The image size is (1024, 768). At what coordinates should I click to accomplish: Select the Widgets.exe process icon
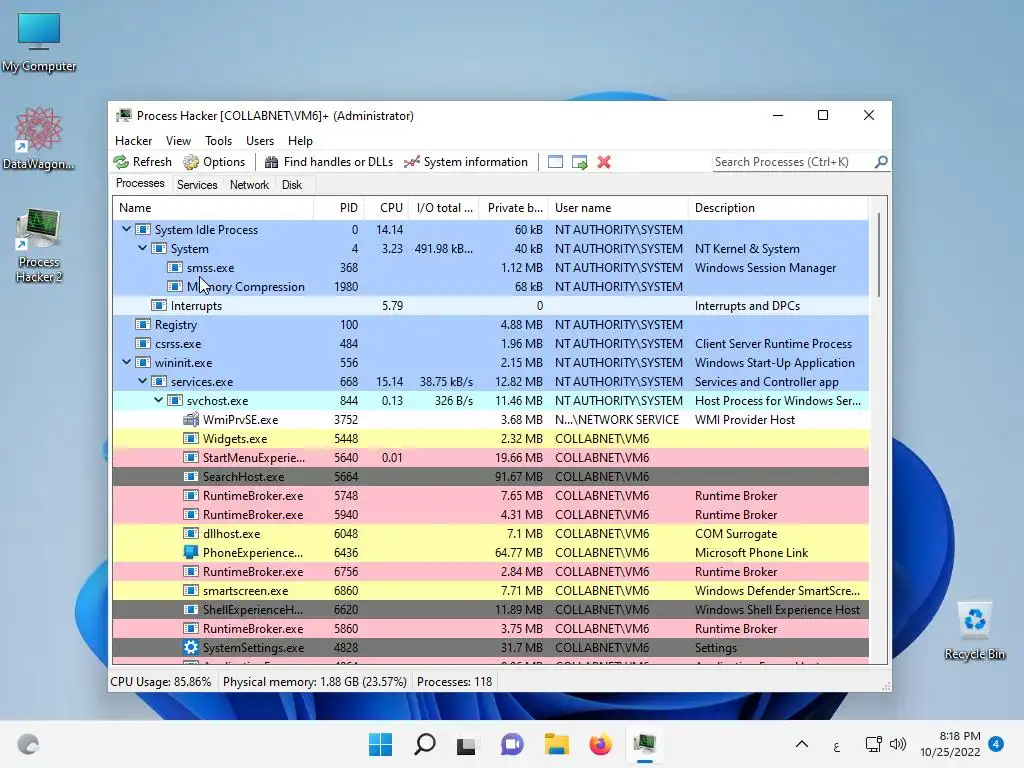point(191,438)
